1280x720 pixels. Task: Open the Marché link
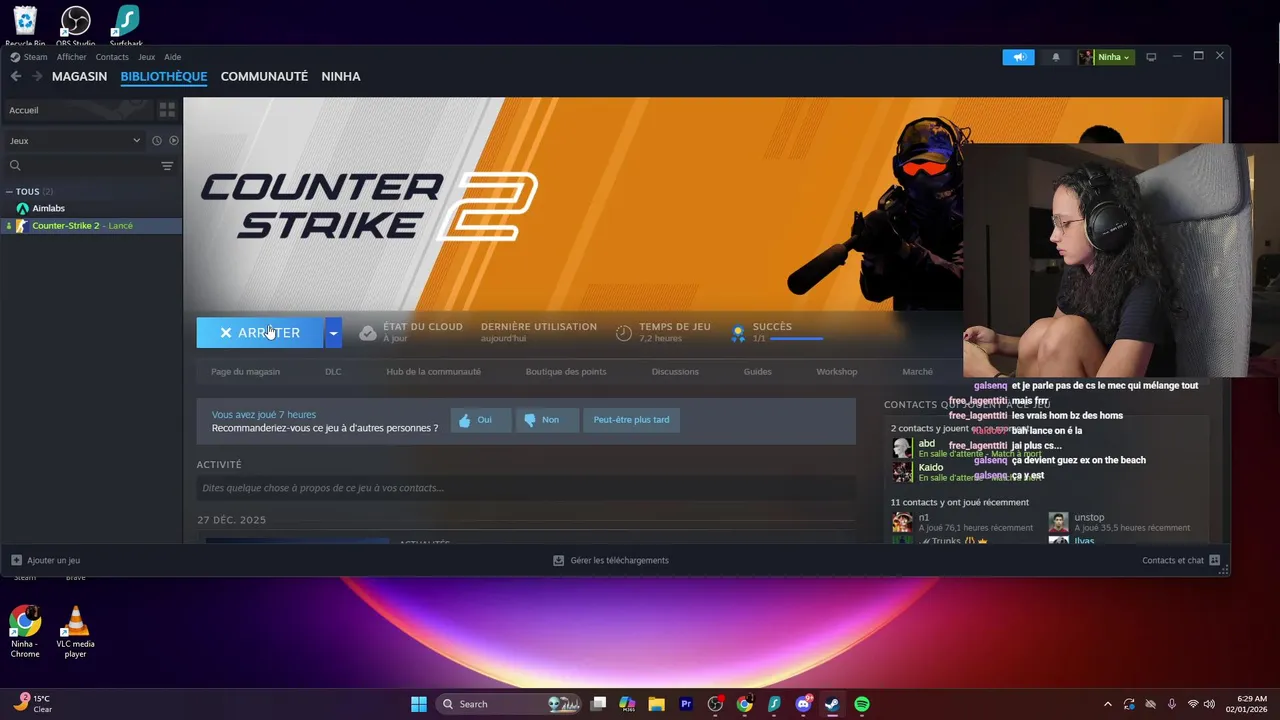point(917,371)
